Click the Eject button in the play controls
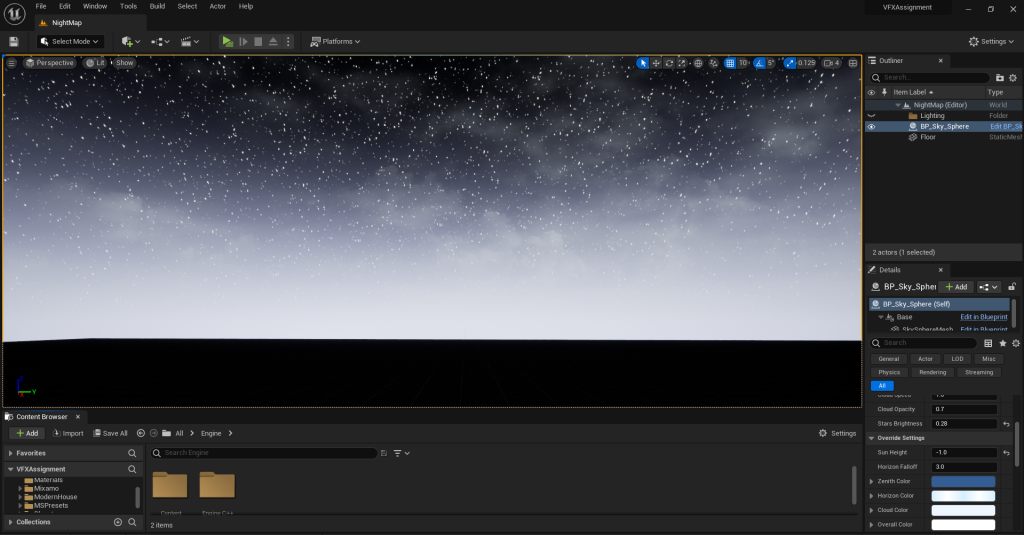 pyautogui.click(x=273, y=41)
